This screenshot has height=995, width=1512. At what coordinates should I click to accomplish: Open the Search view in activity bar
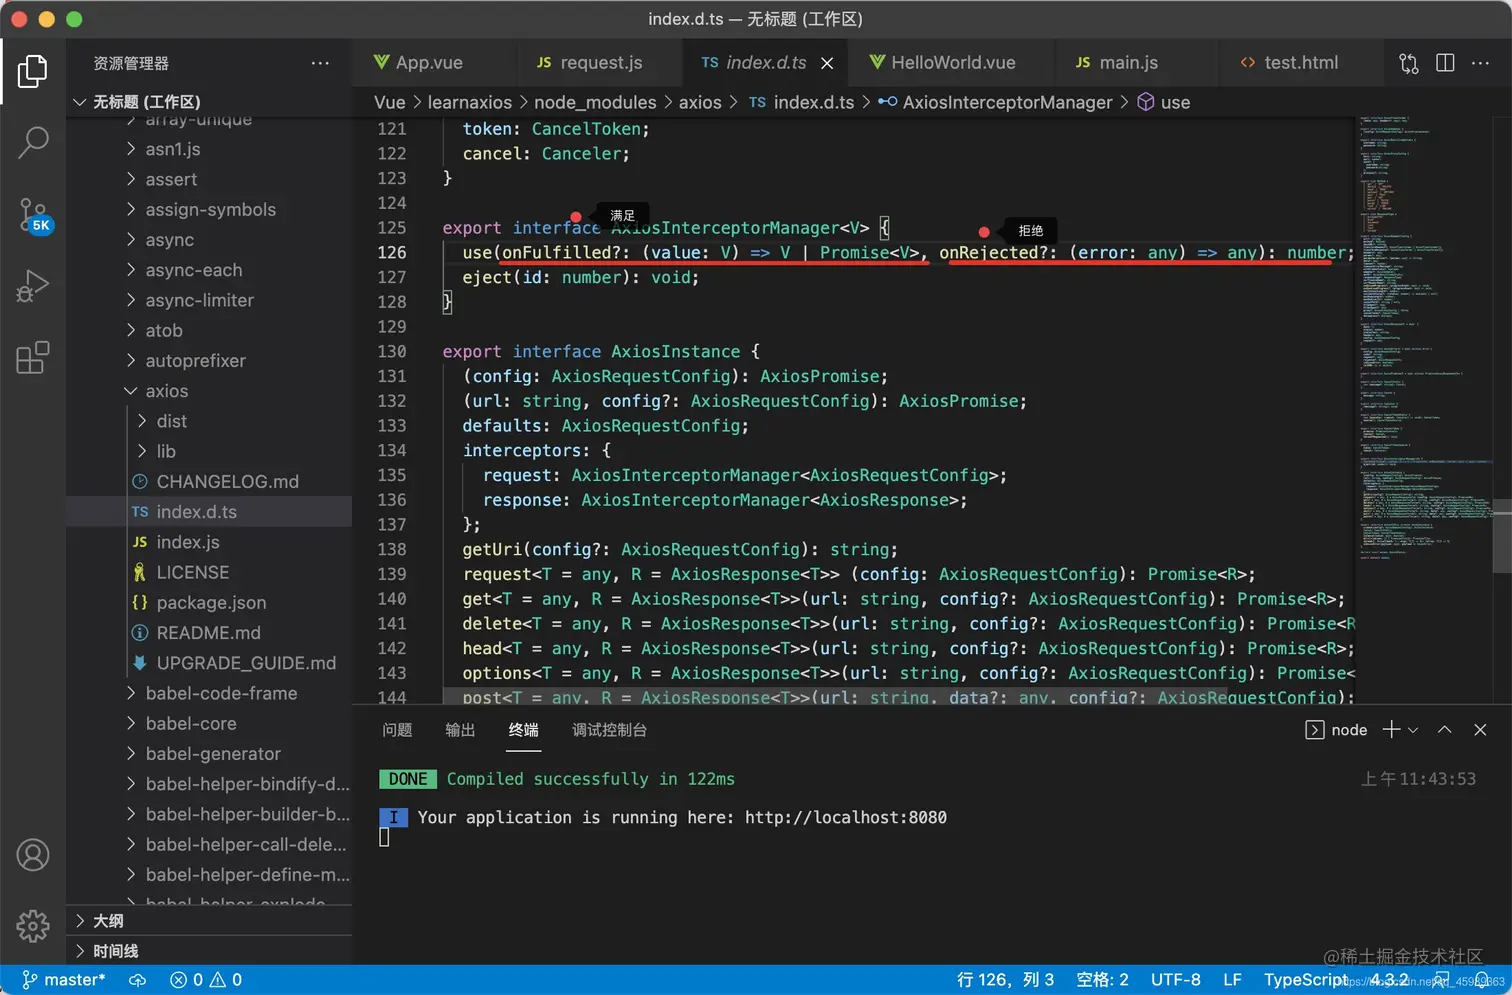click(33, 143)
